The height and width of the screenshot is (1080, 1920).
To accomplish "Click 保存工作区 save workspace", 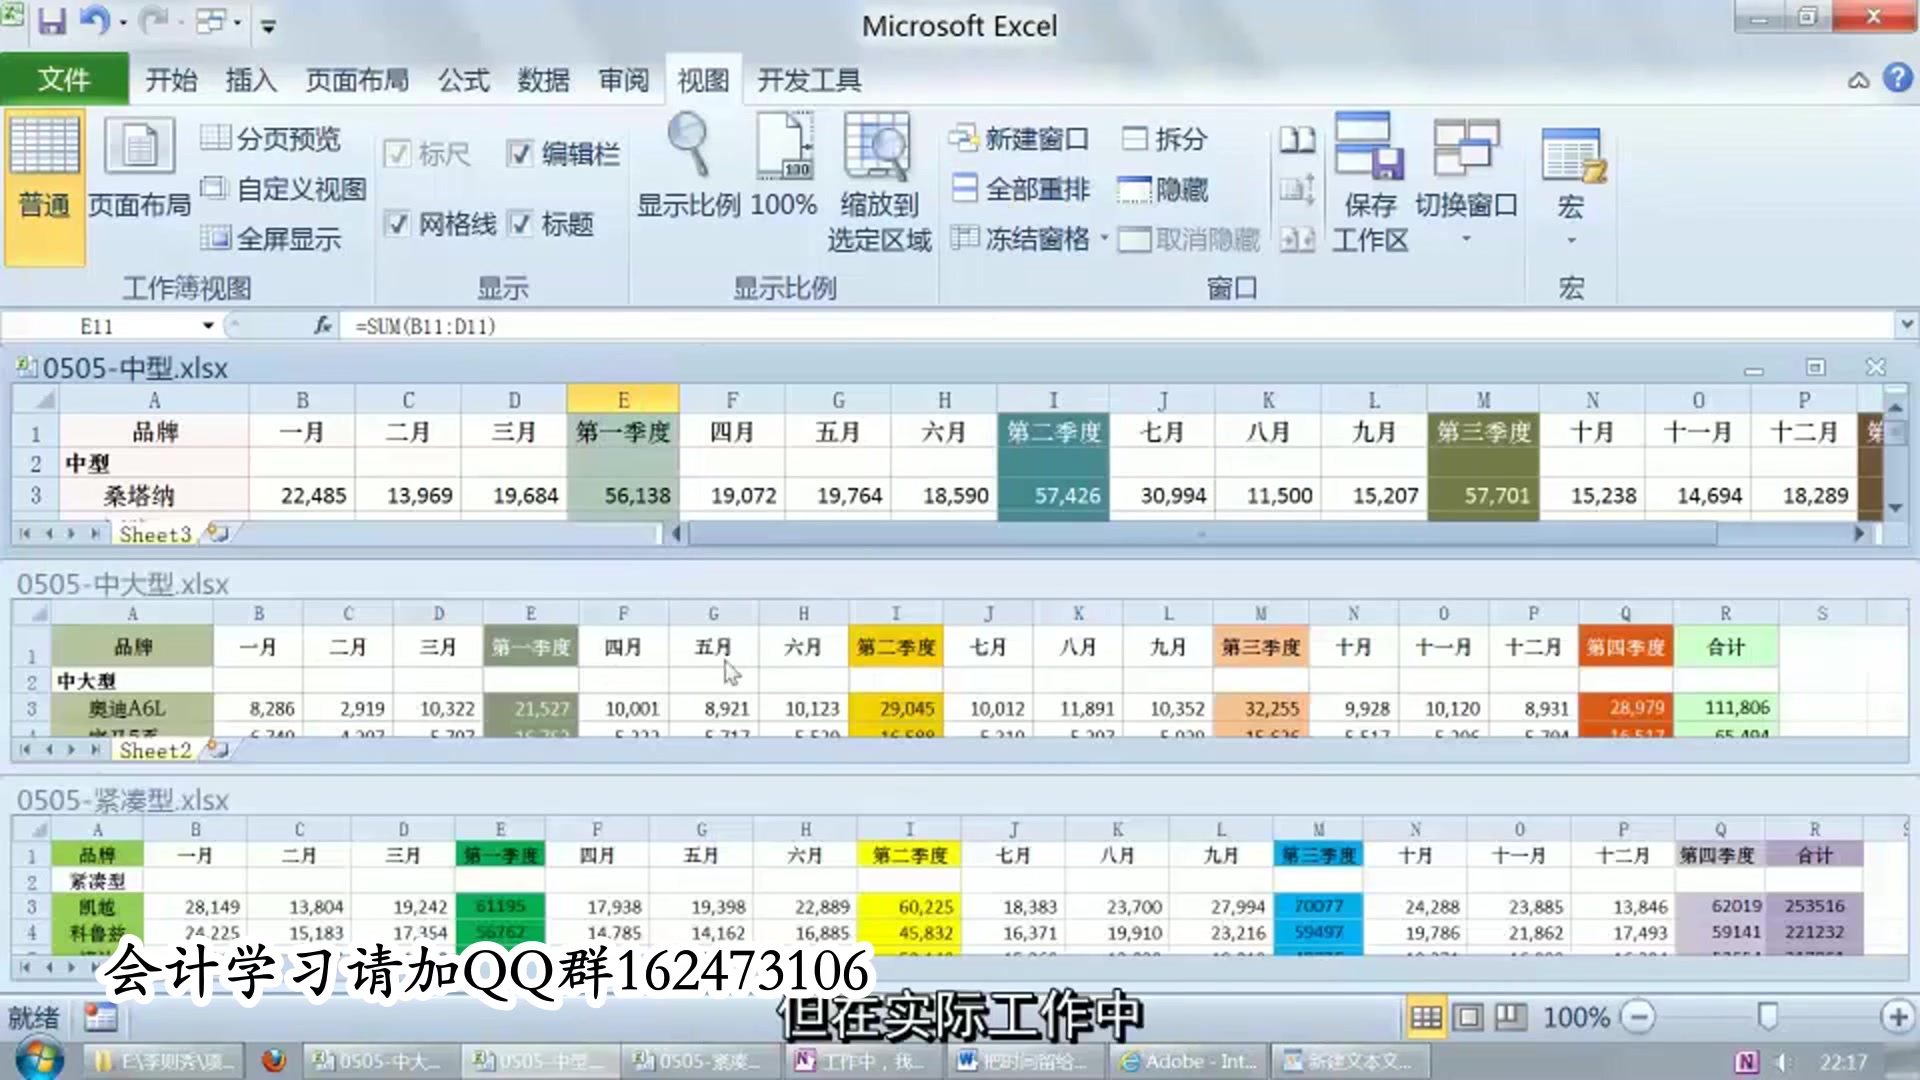I will click(x=1370, y=182).
